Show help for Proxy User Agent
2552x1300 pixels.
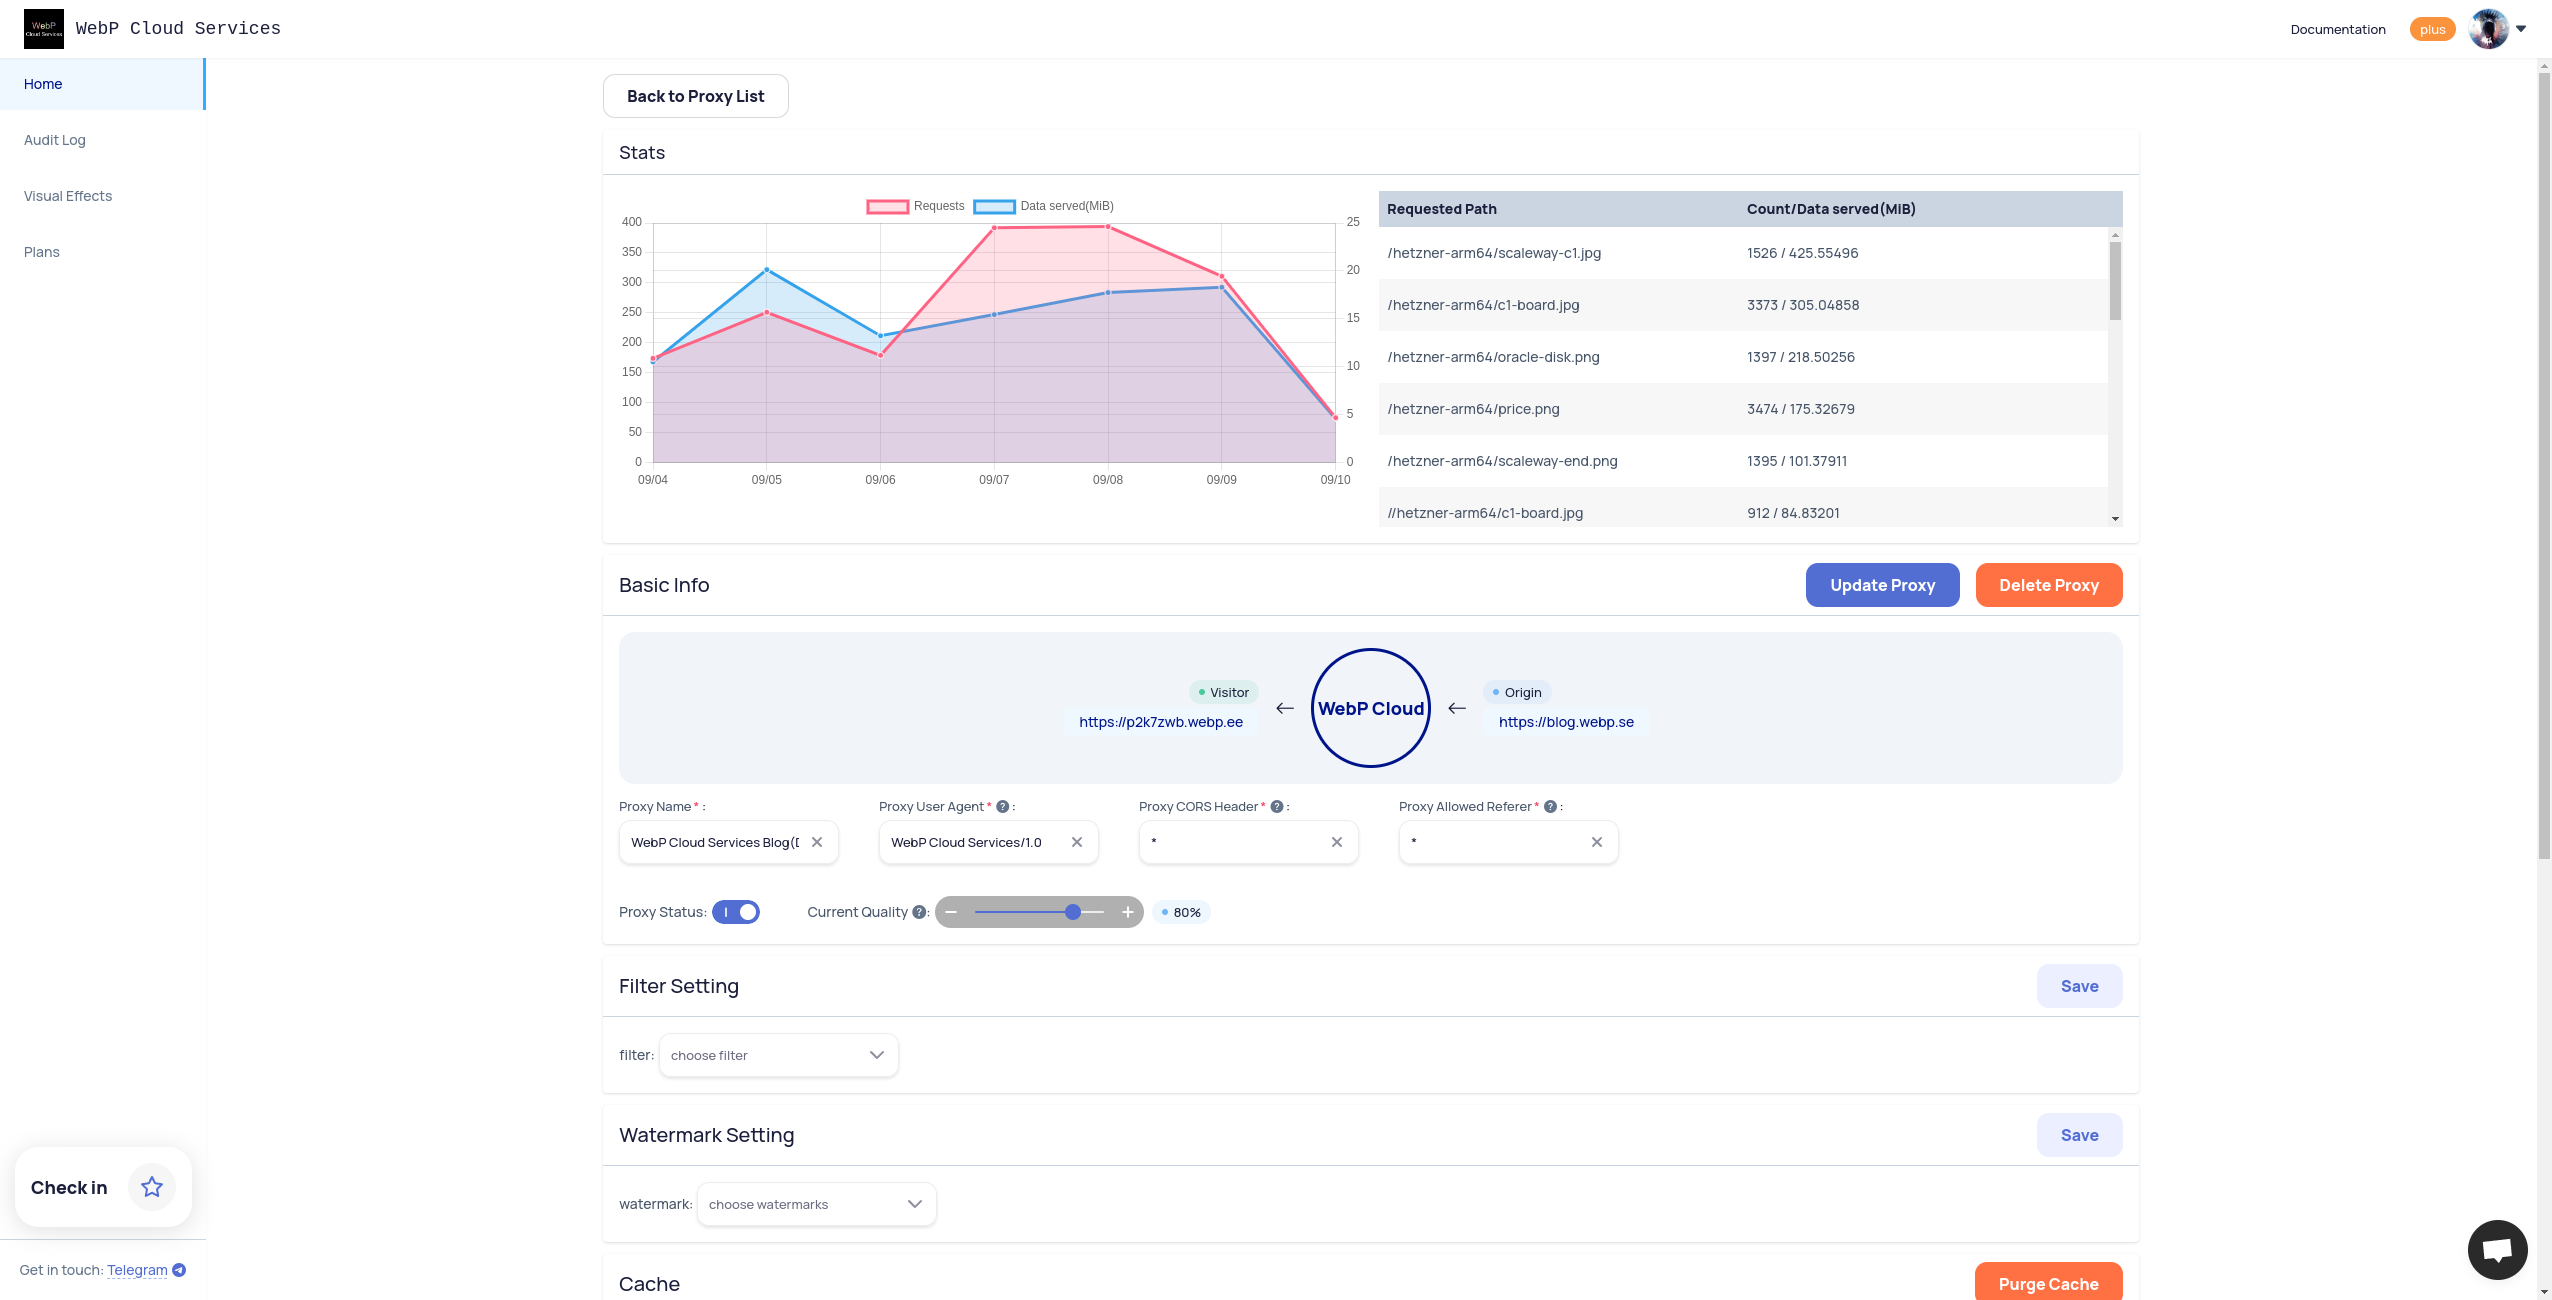click(x=1002, y=807)
